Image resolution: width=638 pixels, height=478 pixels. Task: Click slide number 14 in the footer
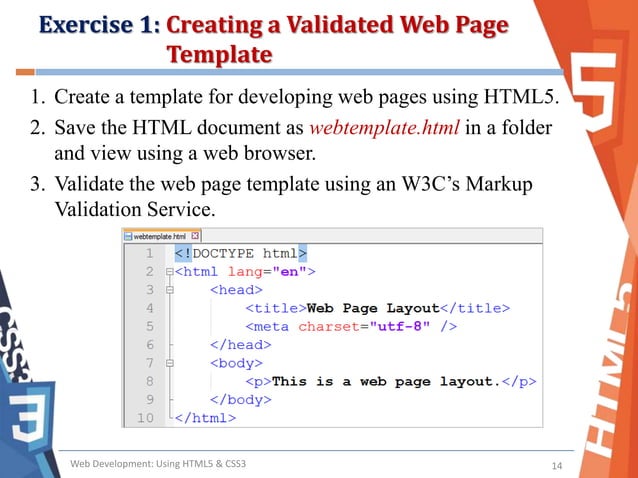coord(557,465)
